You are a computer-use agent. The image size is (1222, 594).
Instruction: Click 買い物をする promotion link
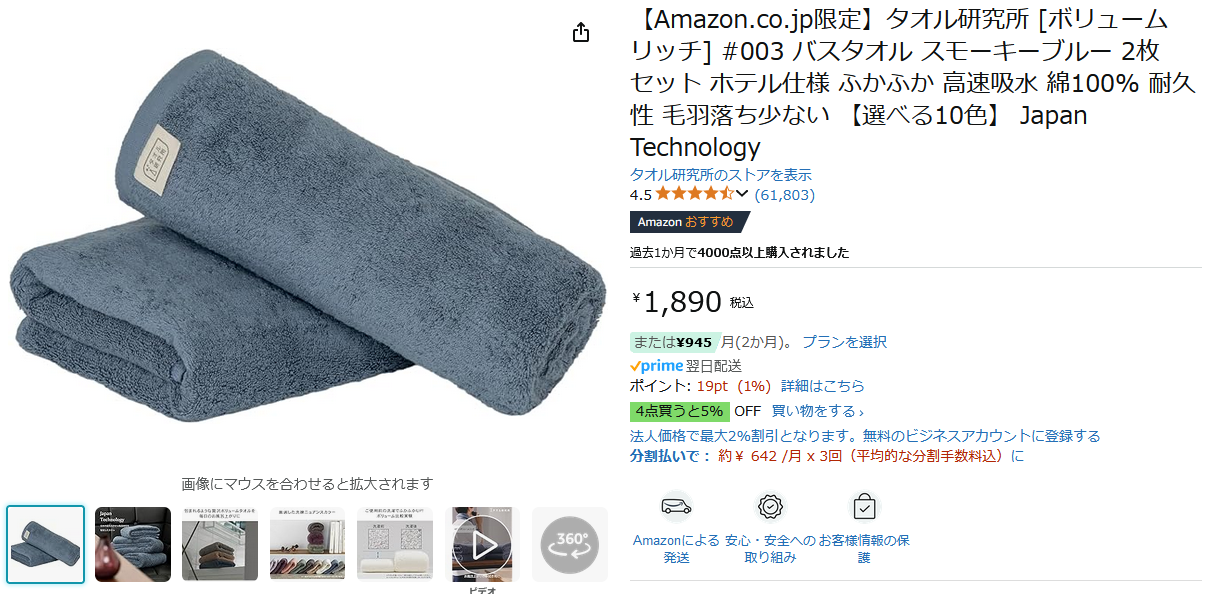[817, 411]
